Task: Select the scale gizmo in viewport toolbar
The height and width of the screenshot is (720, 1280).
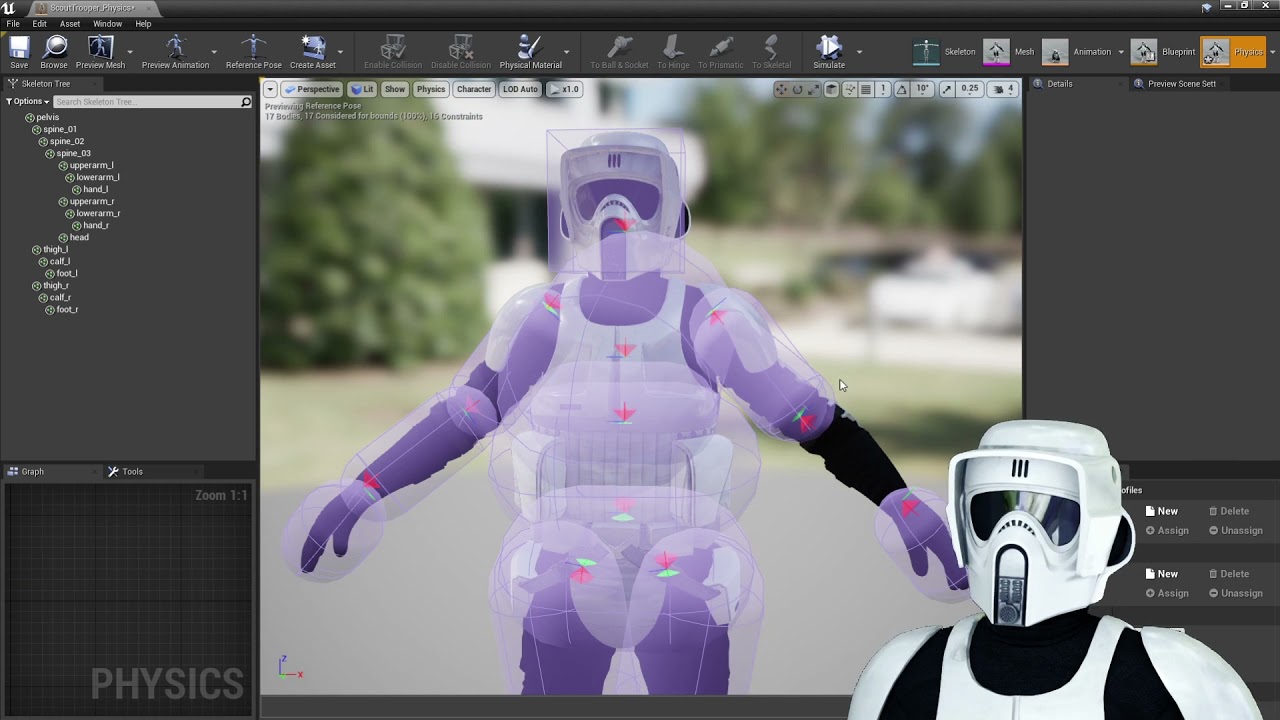Action: [813, 89]
